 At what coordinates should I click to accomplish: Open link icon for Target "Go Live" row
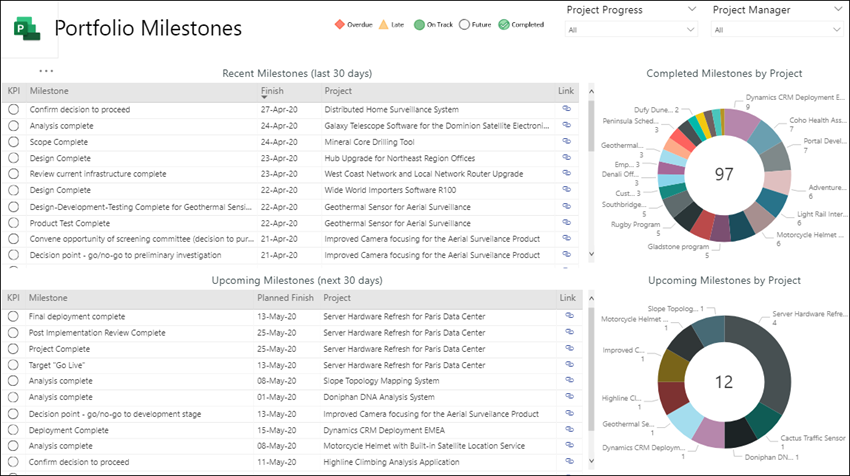coord(569,364)
